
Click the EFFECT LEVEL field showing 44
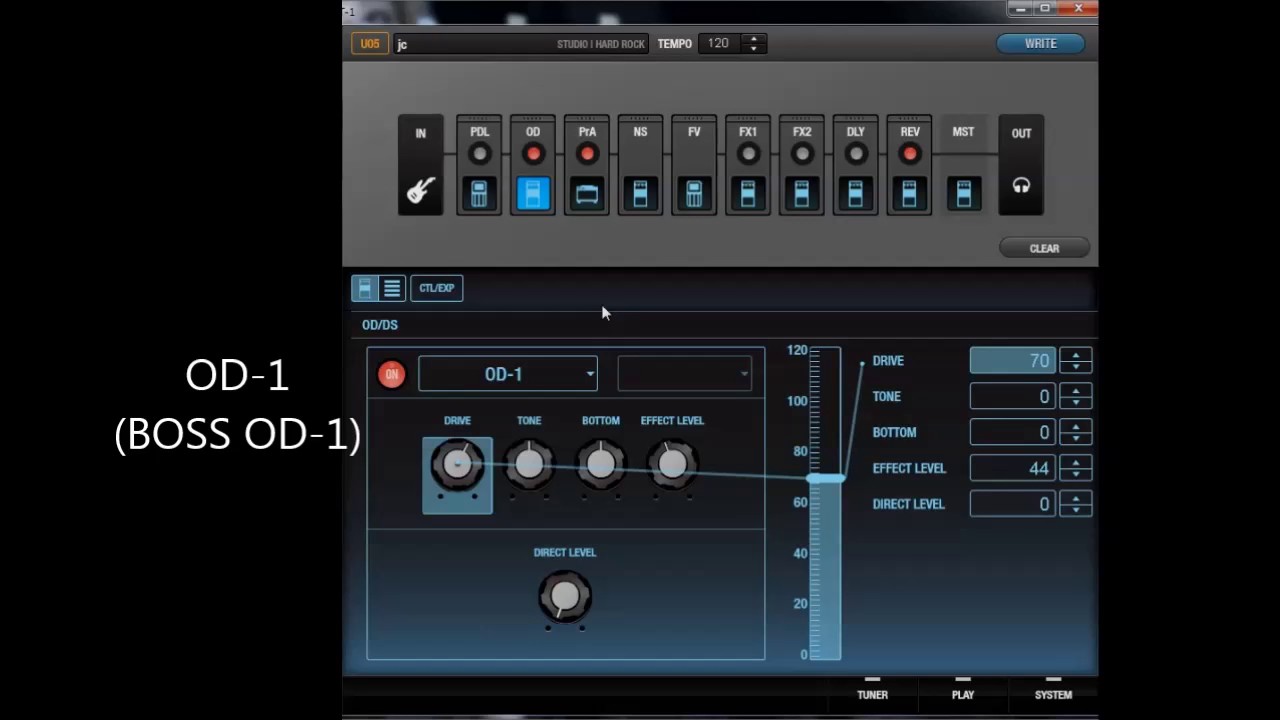[1014, 468]
